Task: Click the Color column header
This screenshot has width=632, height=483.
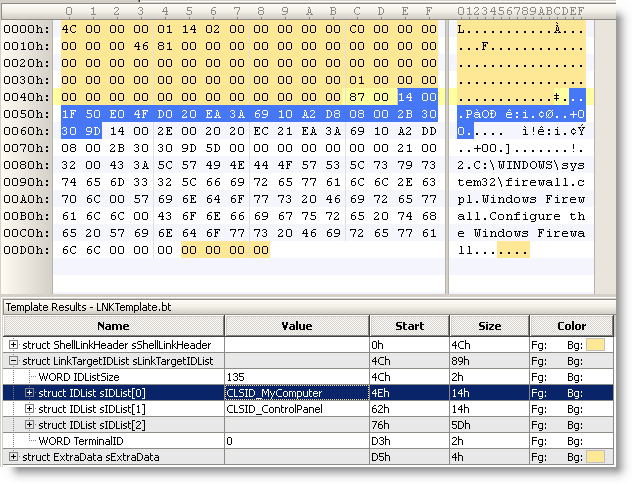Action: click(573, 325)
